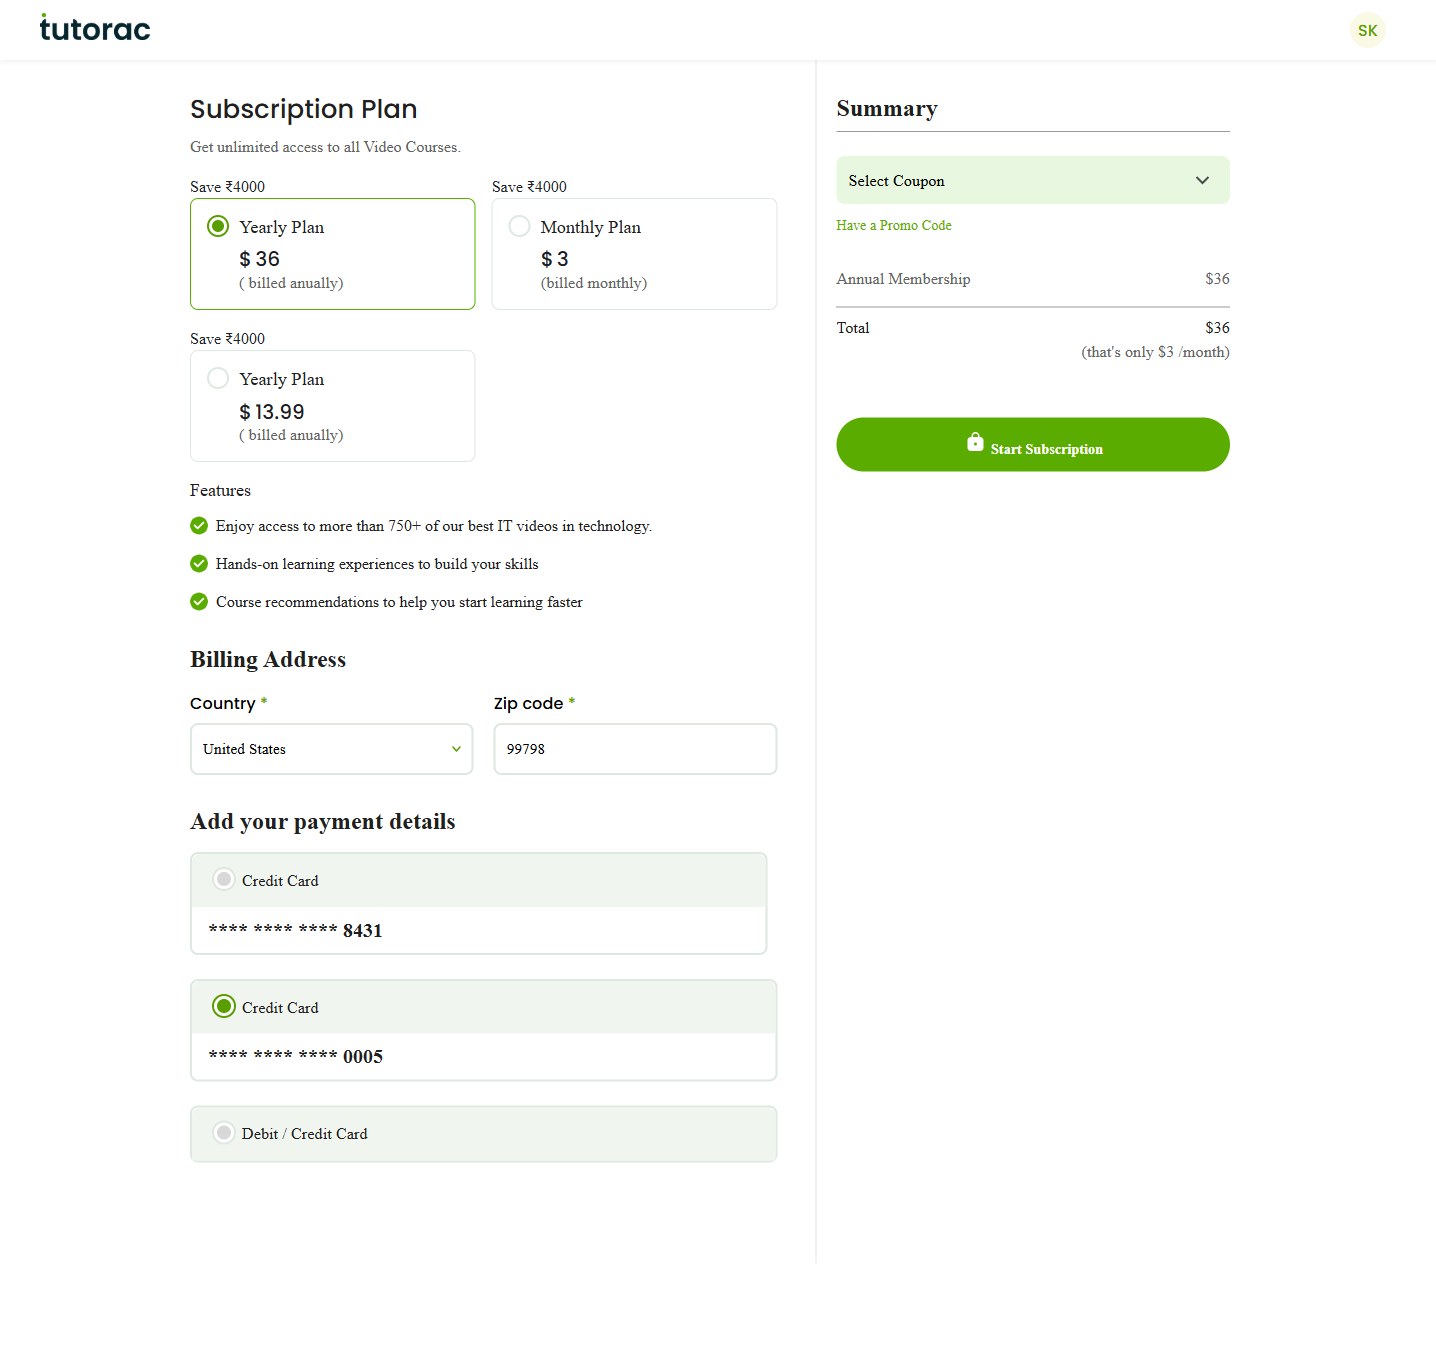Viewport: 1436px width, 1355px height.
Task: Click checkmark icon beside Enjoy access feature
Action: pos(199,526)
